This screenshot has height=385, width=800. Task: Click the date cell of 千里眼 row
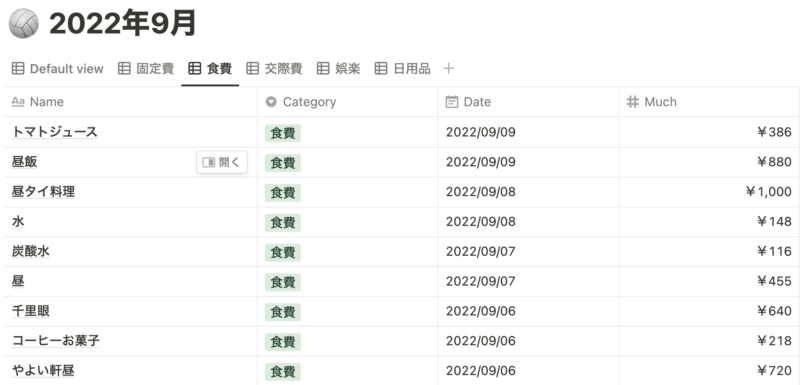[x=528, y=311]
